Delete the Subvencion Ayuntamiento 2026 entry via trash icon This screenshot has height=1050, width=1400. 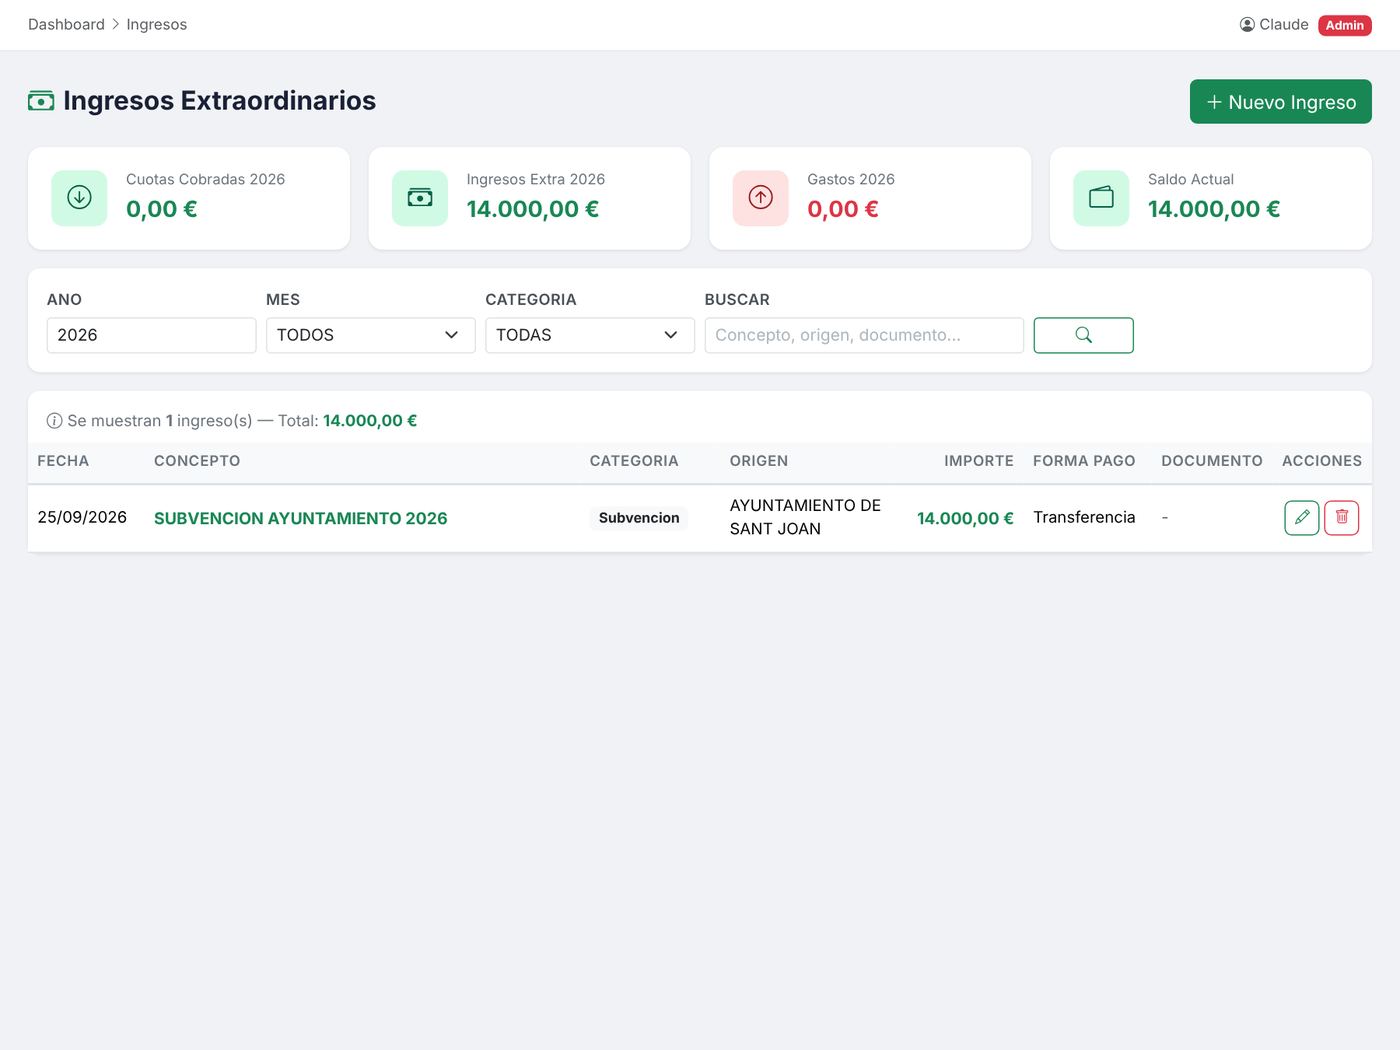(x=1342, y=518)
